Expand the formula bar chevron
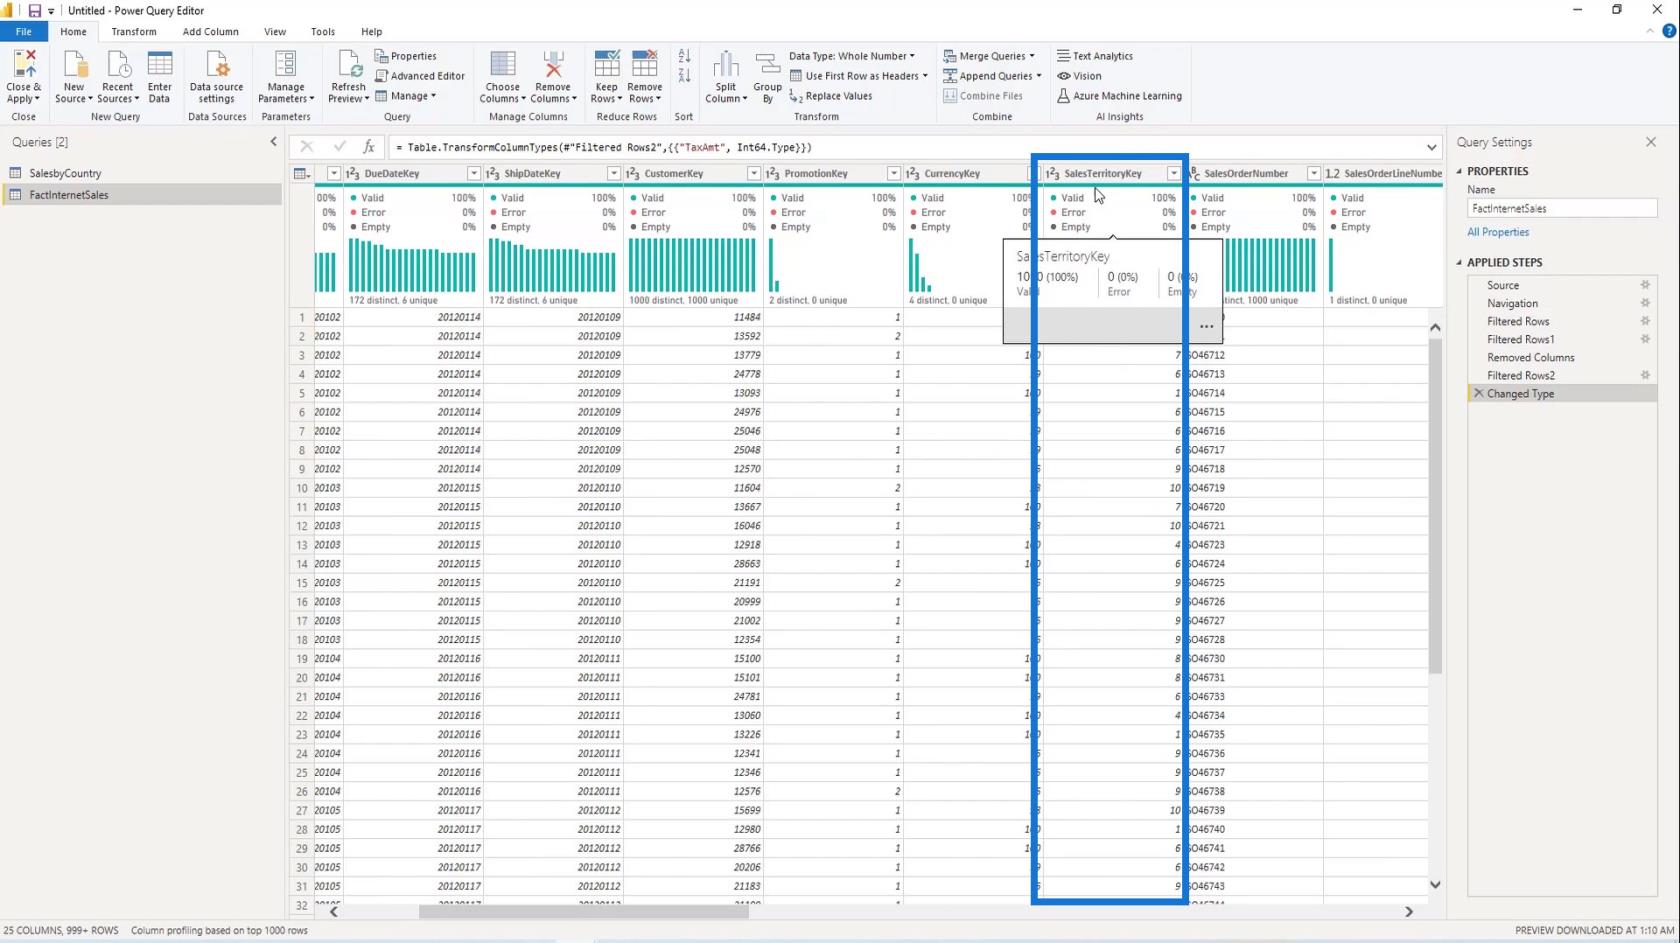 tap(1432, 147)
